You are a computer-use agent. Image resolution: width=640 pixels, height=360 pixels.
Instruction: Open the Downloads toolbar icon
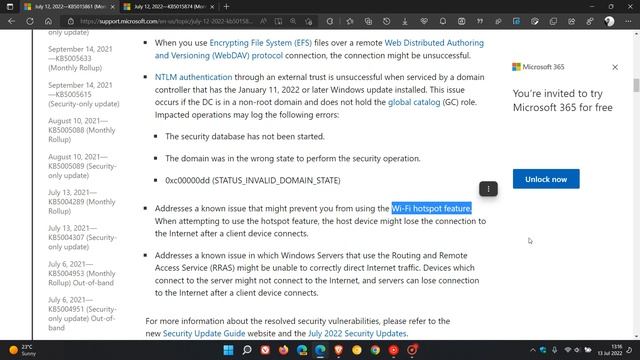405,21
